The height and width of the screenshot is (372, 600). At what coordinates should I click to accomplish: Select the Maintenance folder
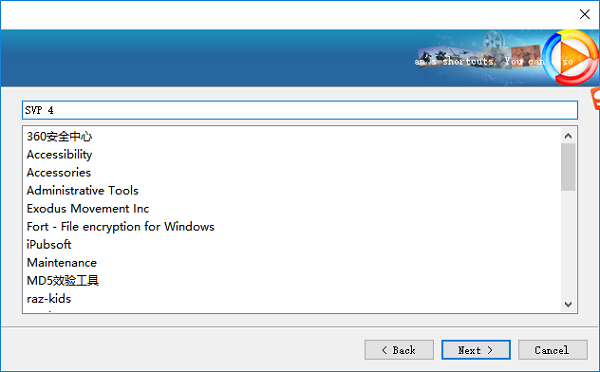[x=62, y=263]
